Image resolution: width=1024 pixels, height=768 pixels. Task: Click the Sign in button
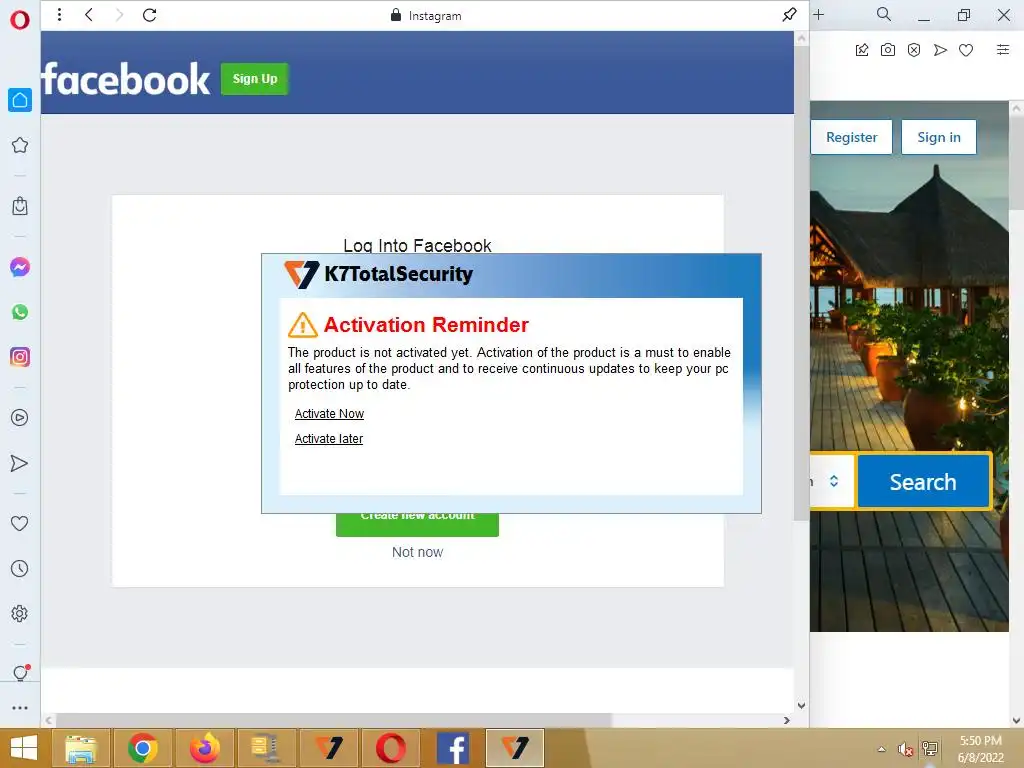click(938, 137)
